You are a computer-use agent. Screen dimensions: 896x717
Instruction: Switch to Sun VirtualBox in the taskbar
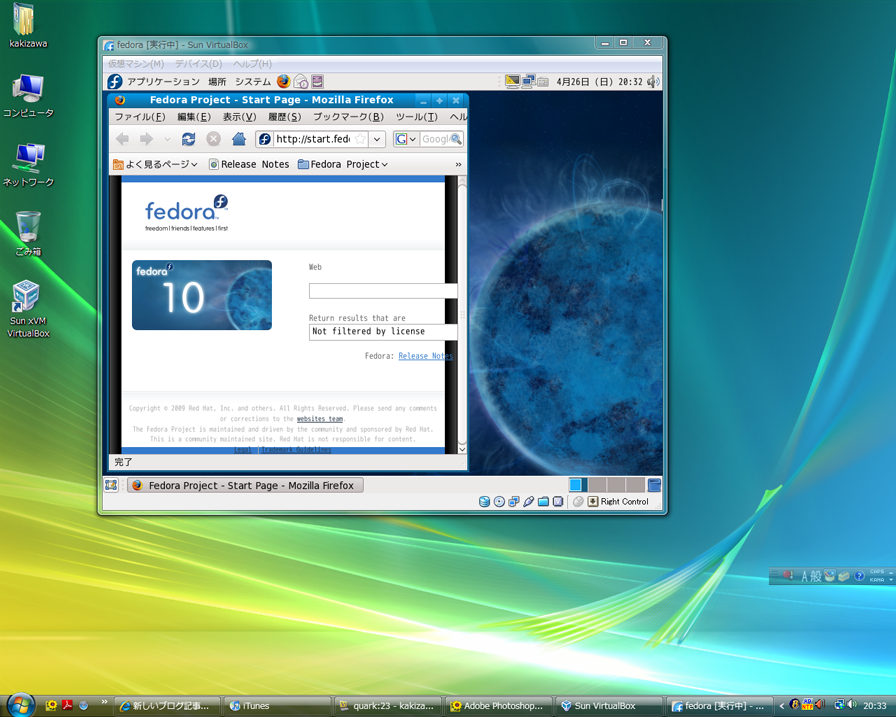[608, 706]
